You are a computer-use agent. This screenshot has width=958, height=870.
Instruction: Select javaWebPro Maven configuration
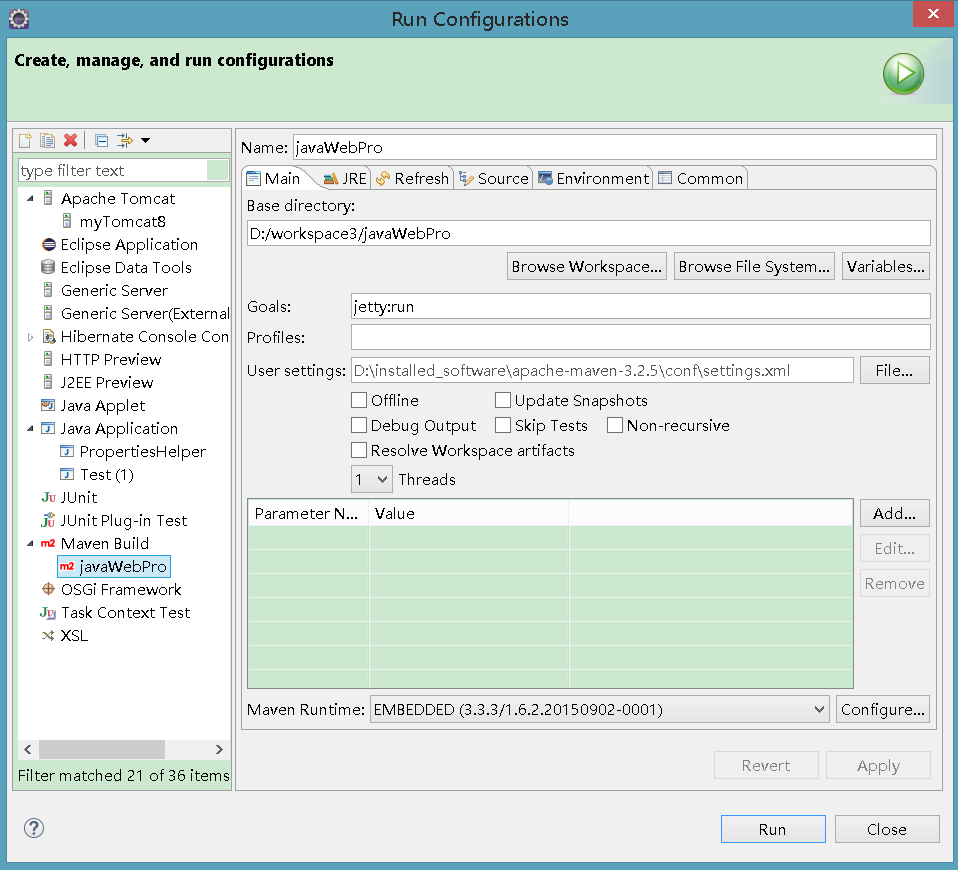(114, 567)
